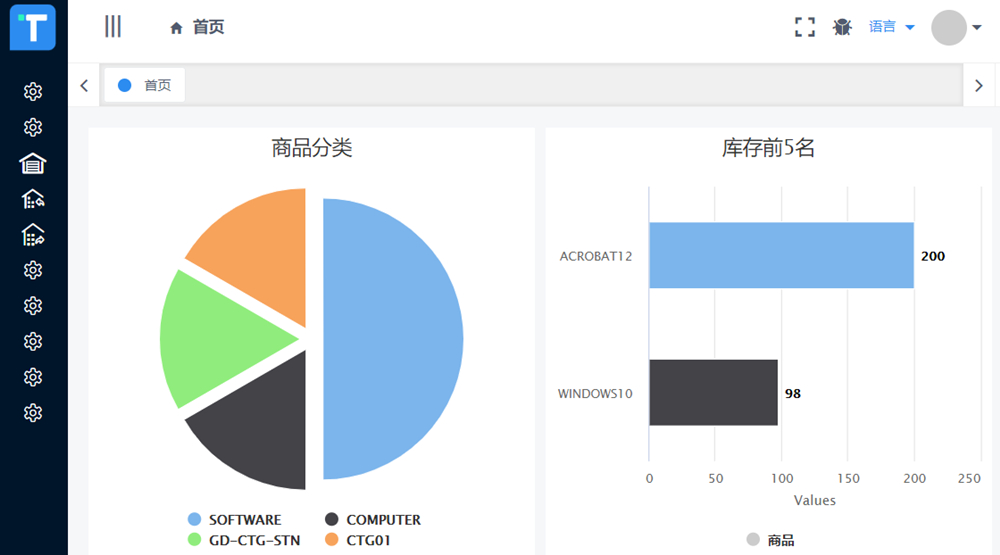Viewport: 1000px width, 555px height.
Task: Click the gray user avatar
Action: point(949,27)
